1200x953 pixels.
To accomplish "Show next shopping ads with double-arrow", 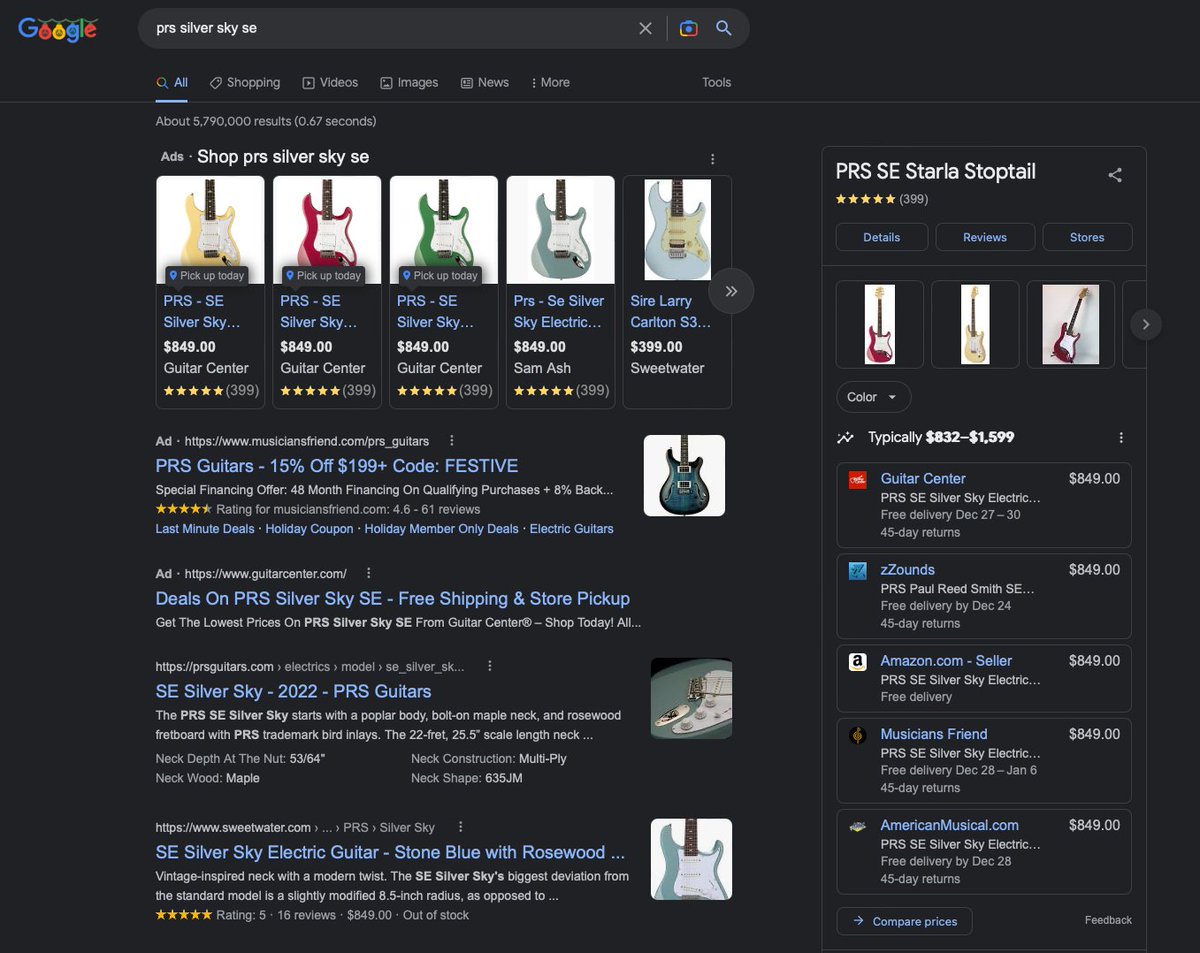I will [731, 291].
